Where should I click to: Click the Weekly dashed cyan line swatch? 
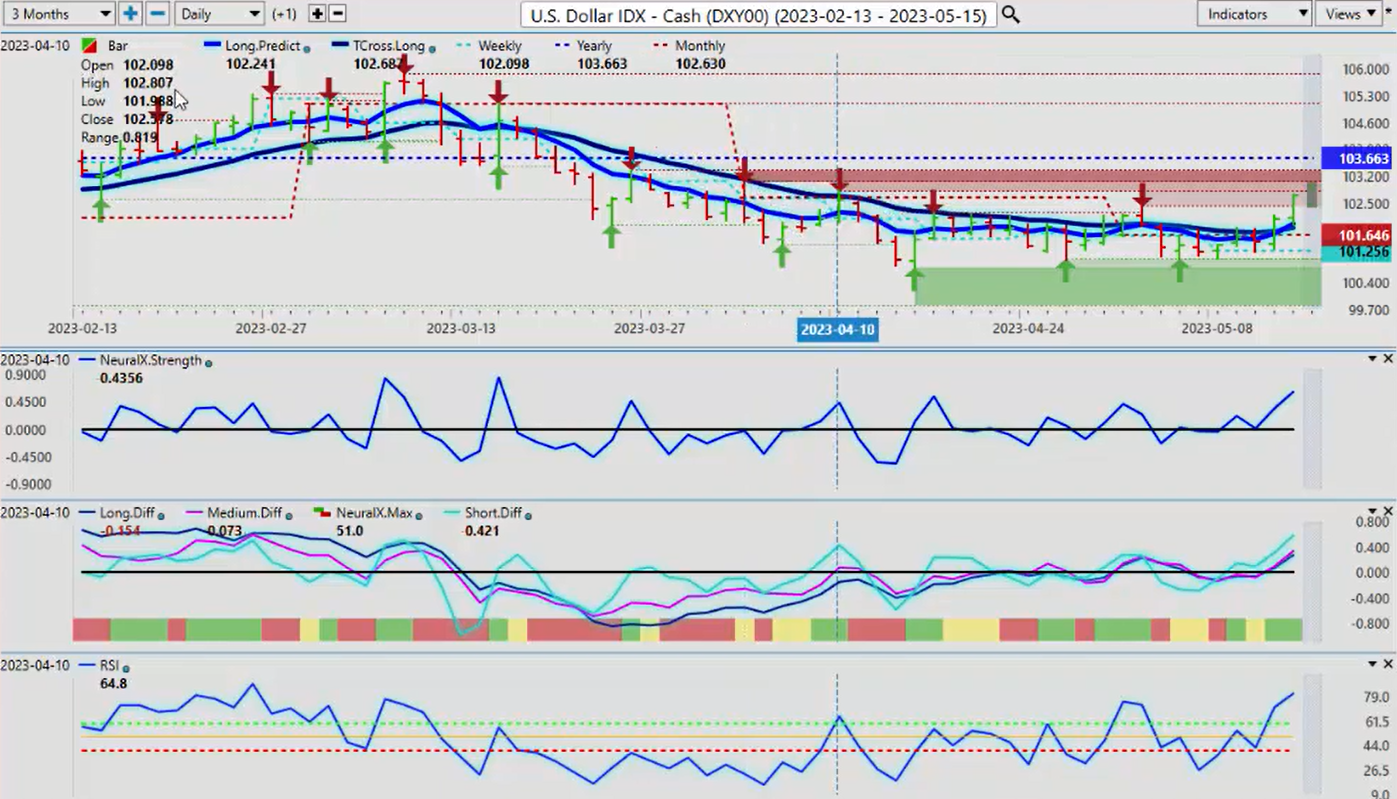pyautogui.click(x=463, y=46)
